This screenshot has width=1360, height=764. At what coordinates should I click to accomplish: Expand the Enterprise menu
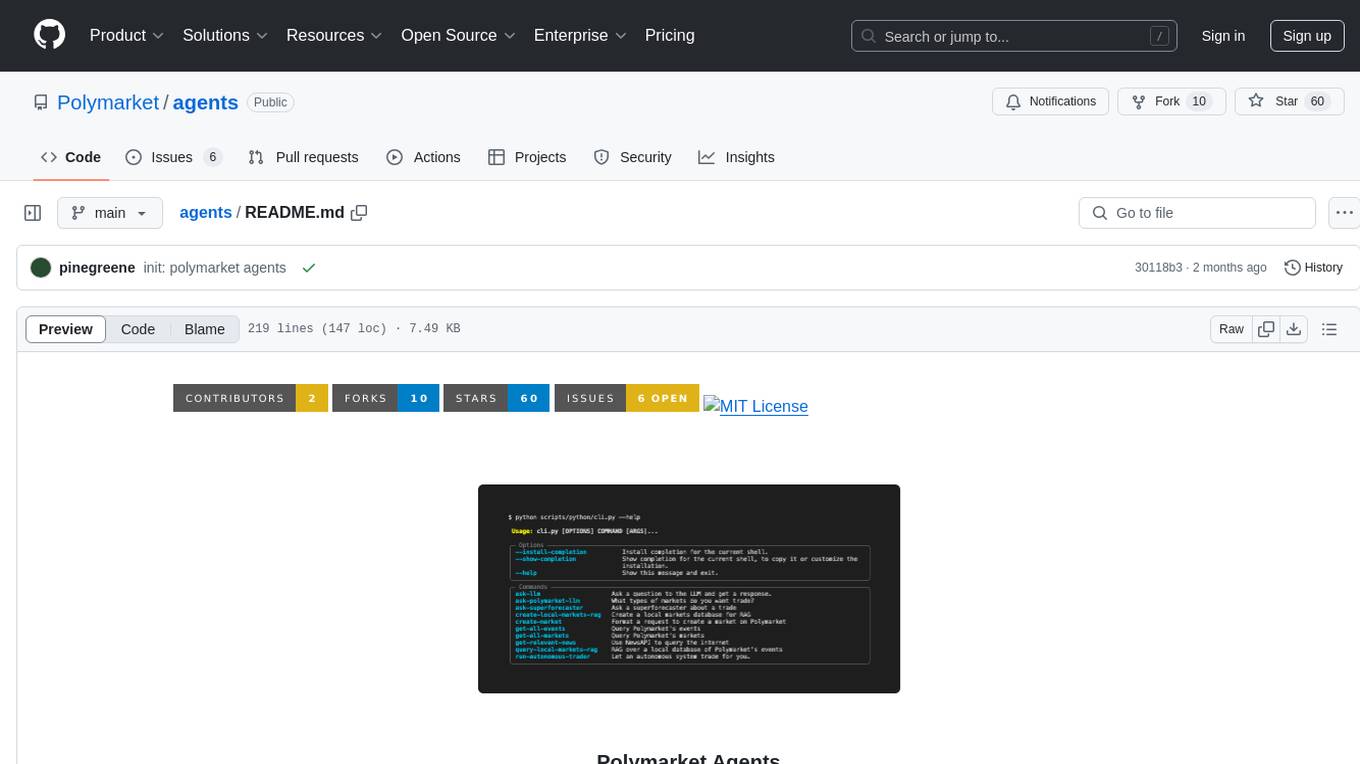(580, 35)
